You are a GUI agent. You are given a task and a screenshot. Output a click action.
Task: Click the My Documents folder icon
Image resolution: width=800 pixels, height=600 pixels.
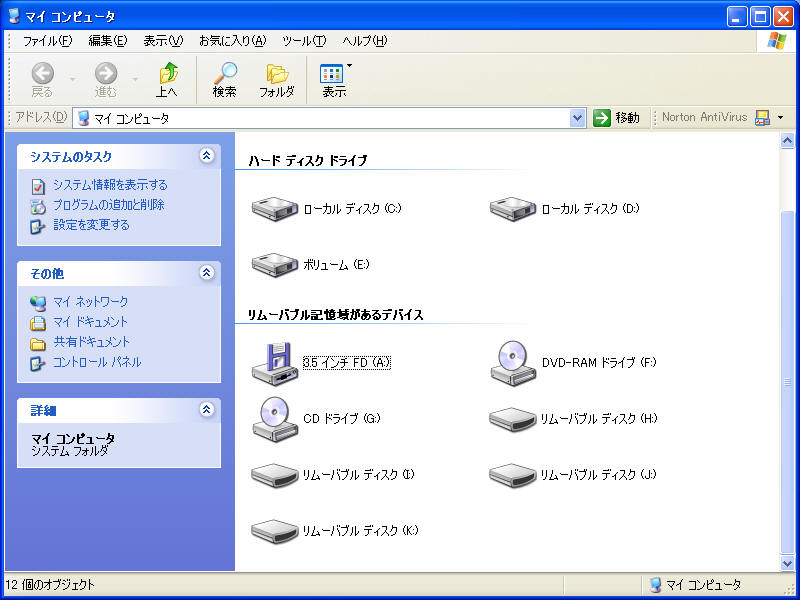[38, 323]
